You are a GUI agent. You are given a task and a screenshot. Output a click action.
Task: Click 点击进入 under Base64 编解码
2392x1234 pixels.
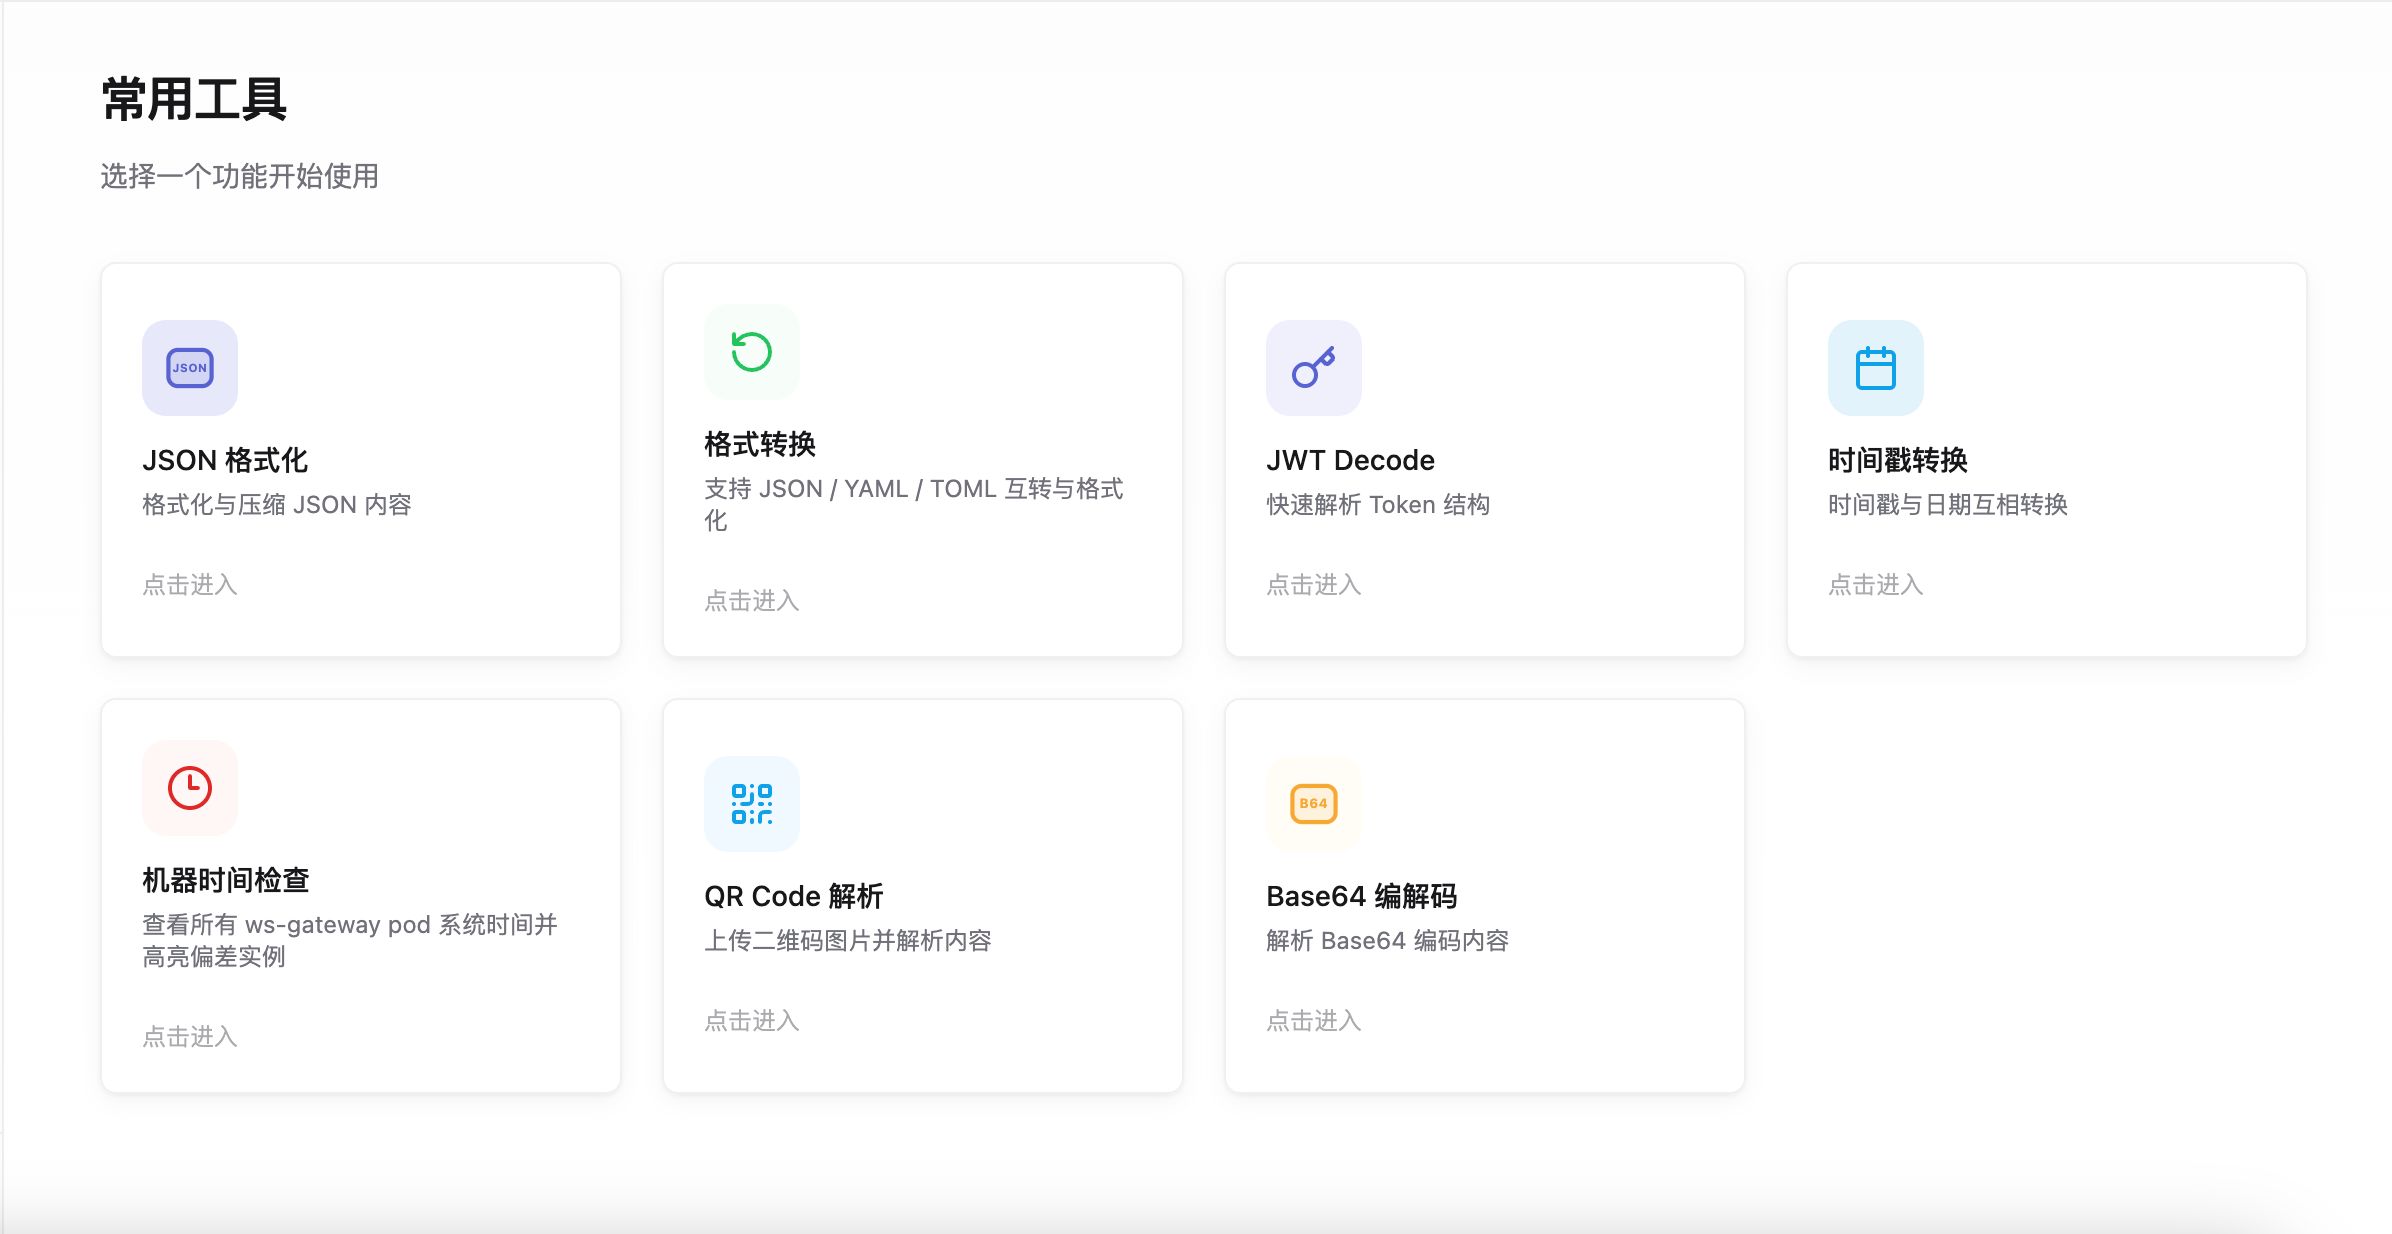point(1314,1021)
